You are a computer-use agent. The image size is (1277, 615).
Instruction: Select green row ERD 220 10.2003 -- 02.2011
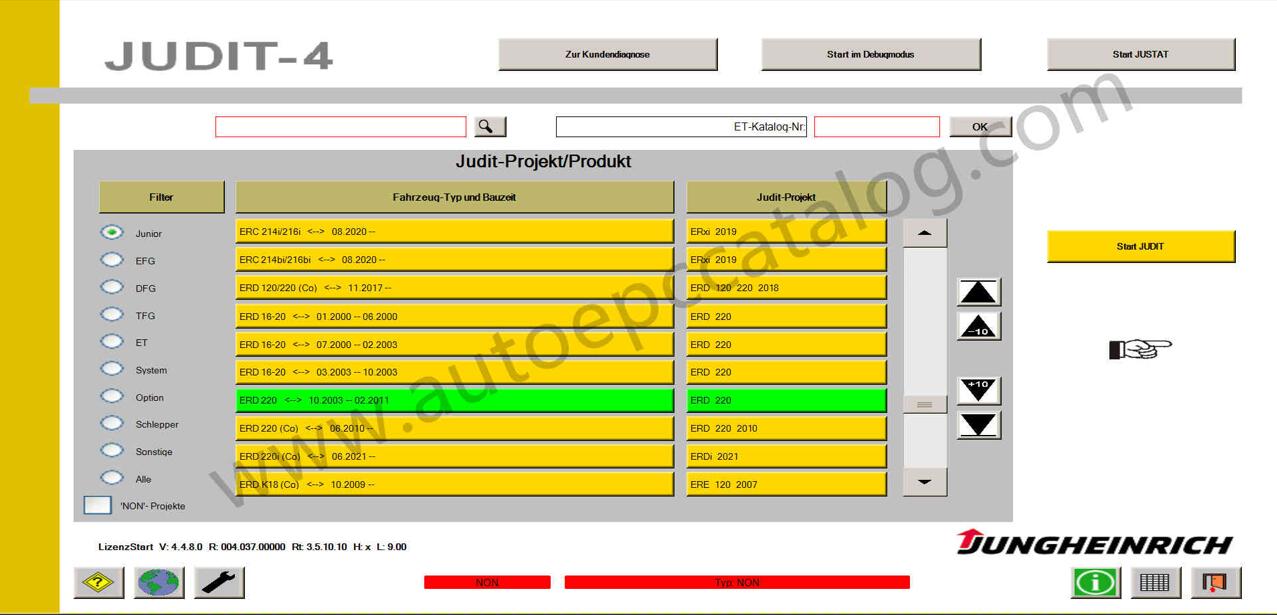pos(455,400)
